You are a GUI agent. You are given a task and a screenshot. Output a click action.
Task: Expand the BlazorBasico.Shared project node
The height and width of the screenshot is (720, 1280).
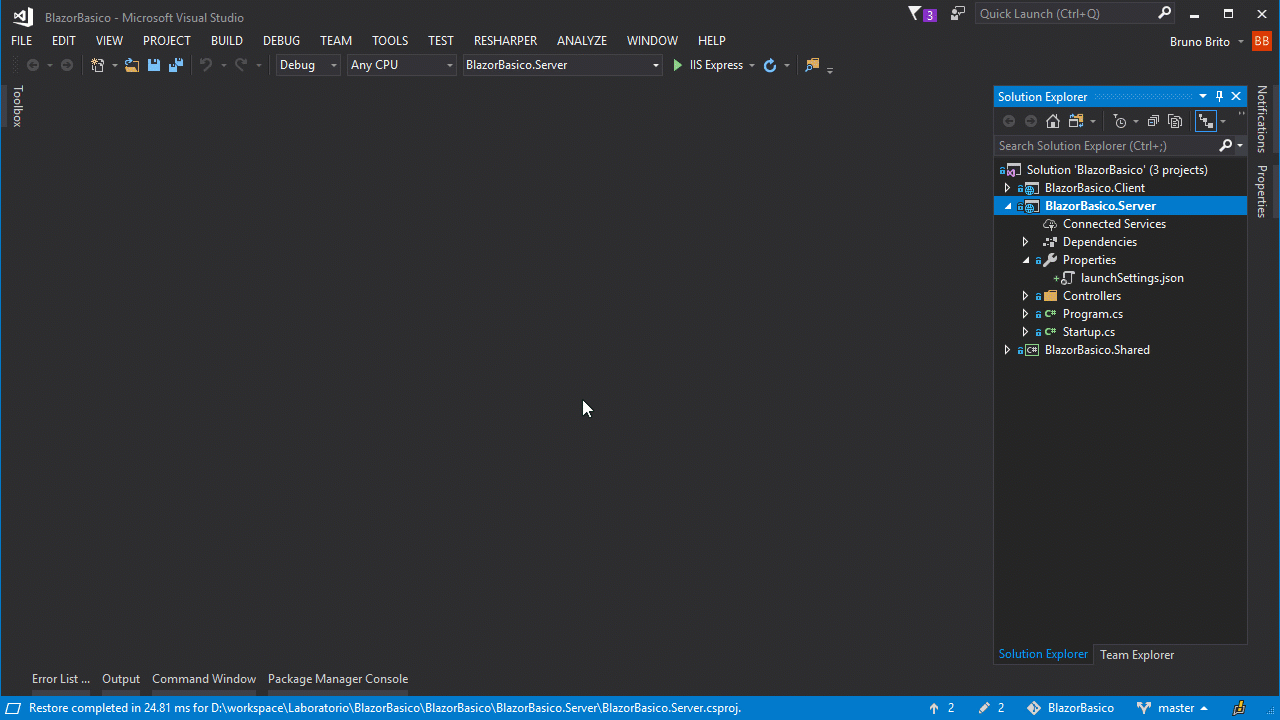pos(1007,350)
